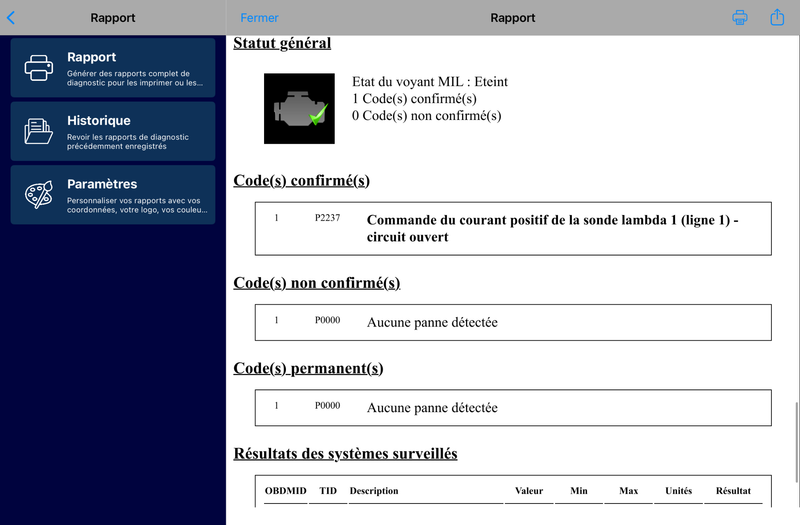
Task: Click P0000 code in permanent section
Action: [x=327, y=406]
